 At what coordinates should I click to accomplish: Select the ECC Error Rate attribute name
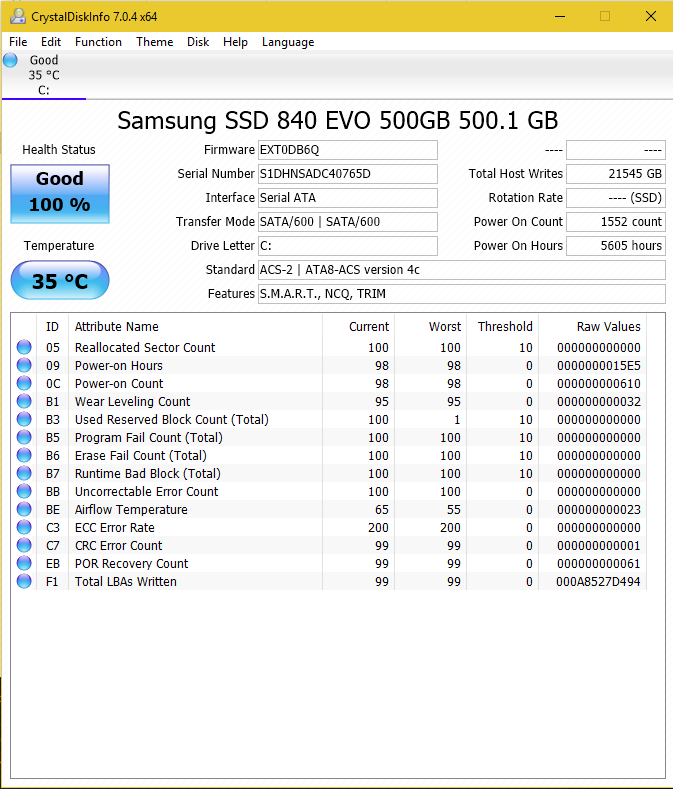pyautogui.click(x=115, y=528)
